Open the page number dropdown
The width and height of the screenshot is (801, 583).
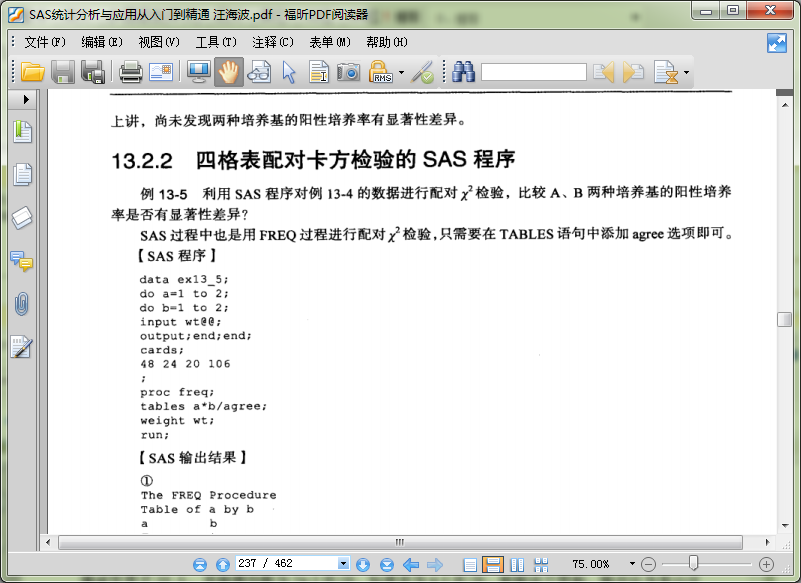(x=343, y=564)
